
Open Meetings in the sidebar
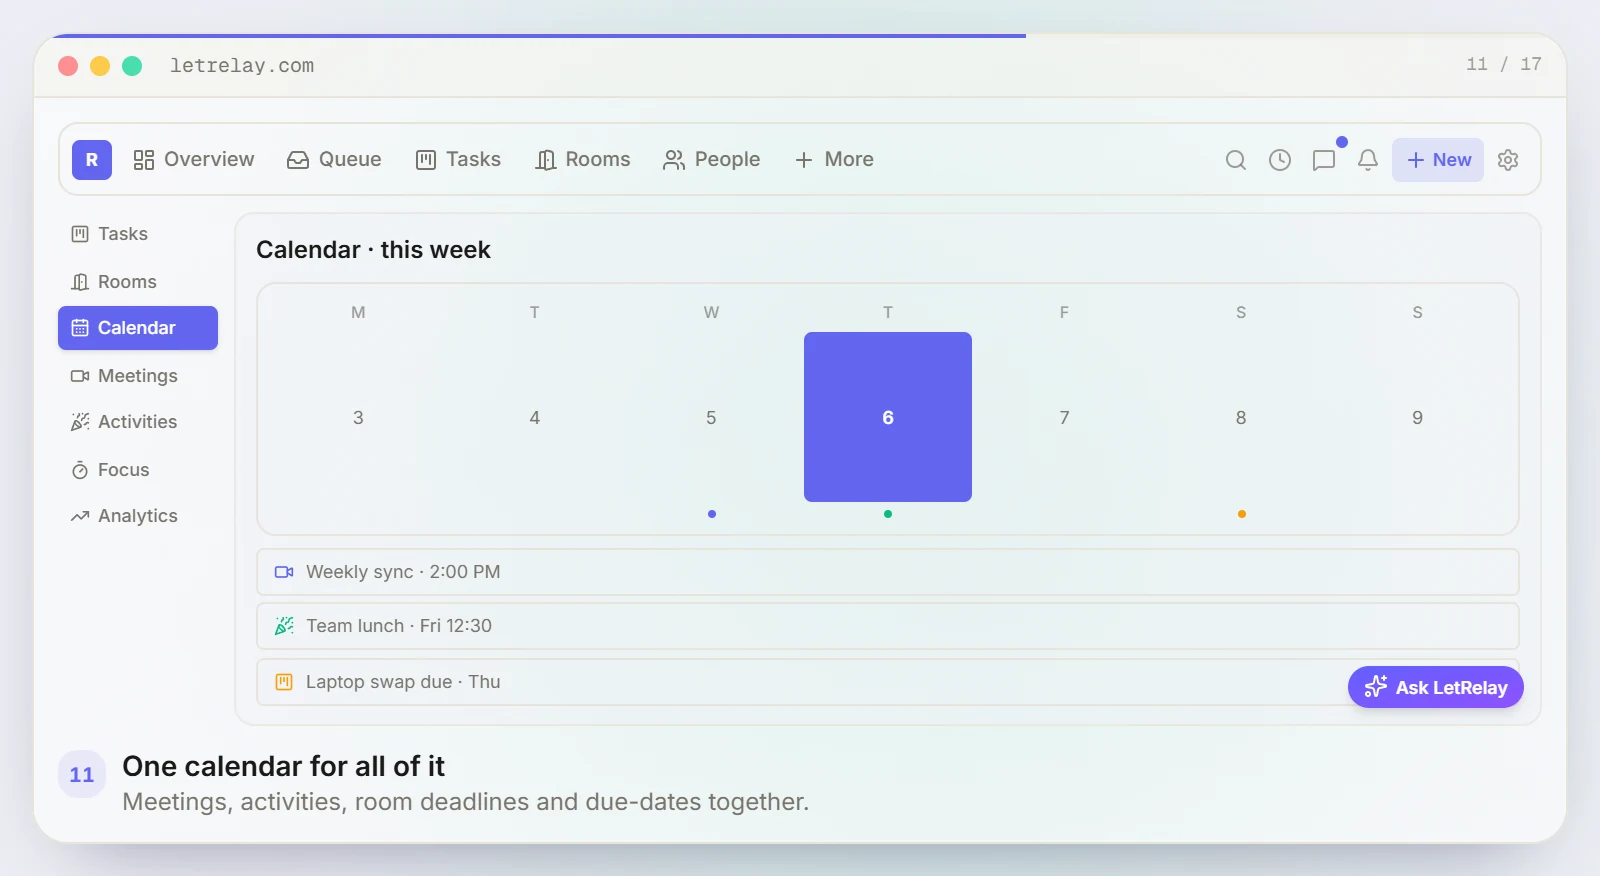(x=138, y=376)
